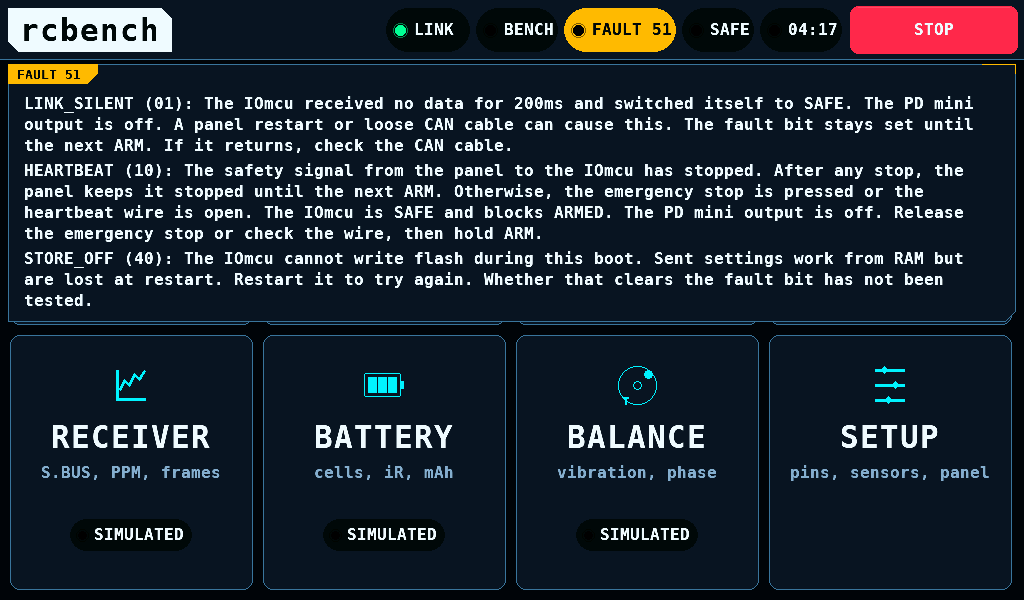Image resolution: width=1024 pixels, height=600 pixels.
Task: Open the RECEIVER tile title
Action: pyautogui.click(x=131, y=437)
